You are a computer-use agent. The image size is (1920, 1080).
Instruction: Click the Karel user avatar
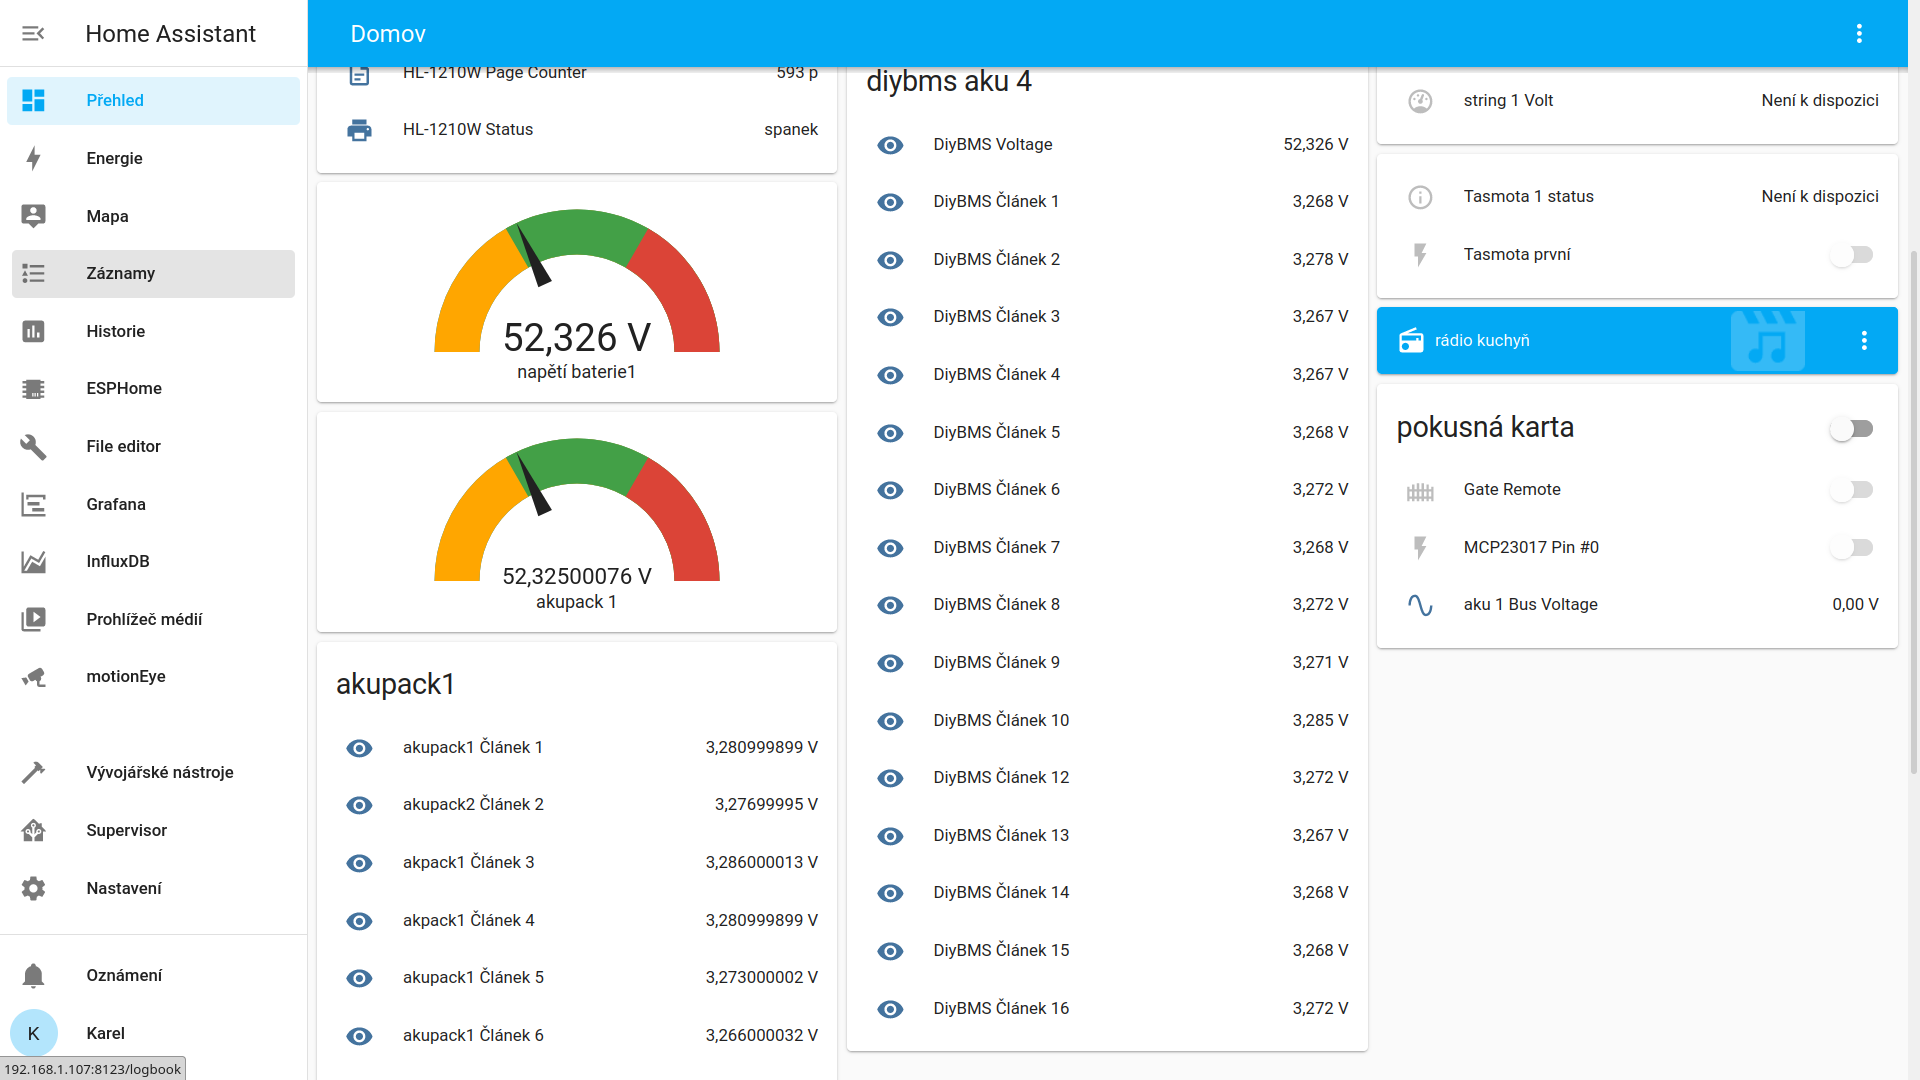pos(33,1033)
